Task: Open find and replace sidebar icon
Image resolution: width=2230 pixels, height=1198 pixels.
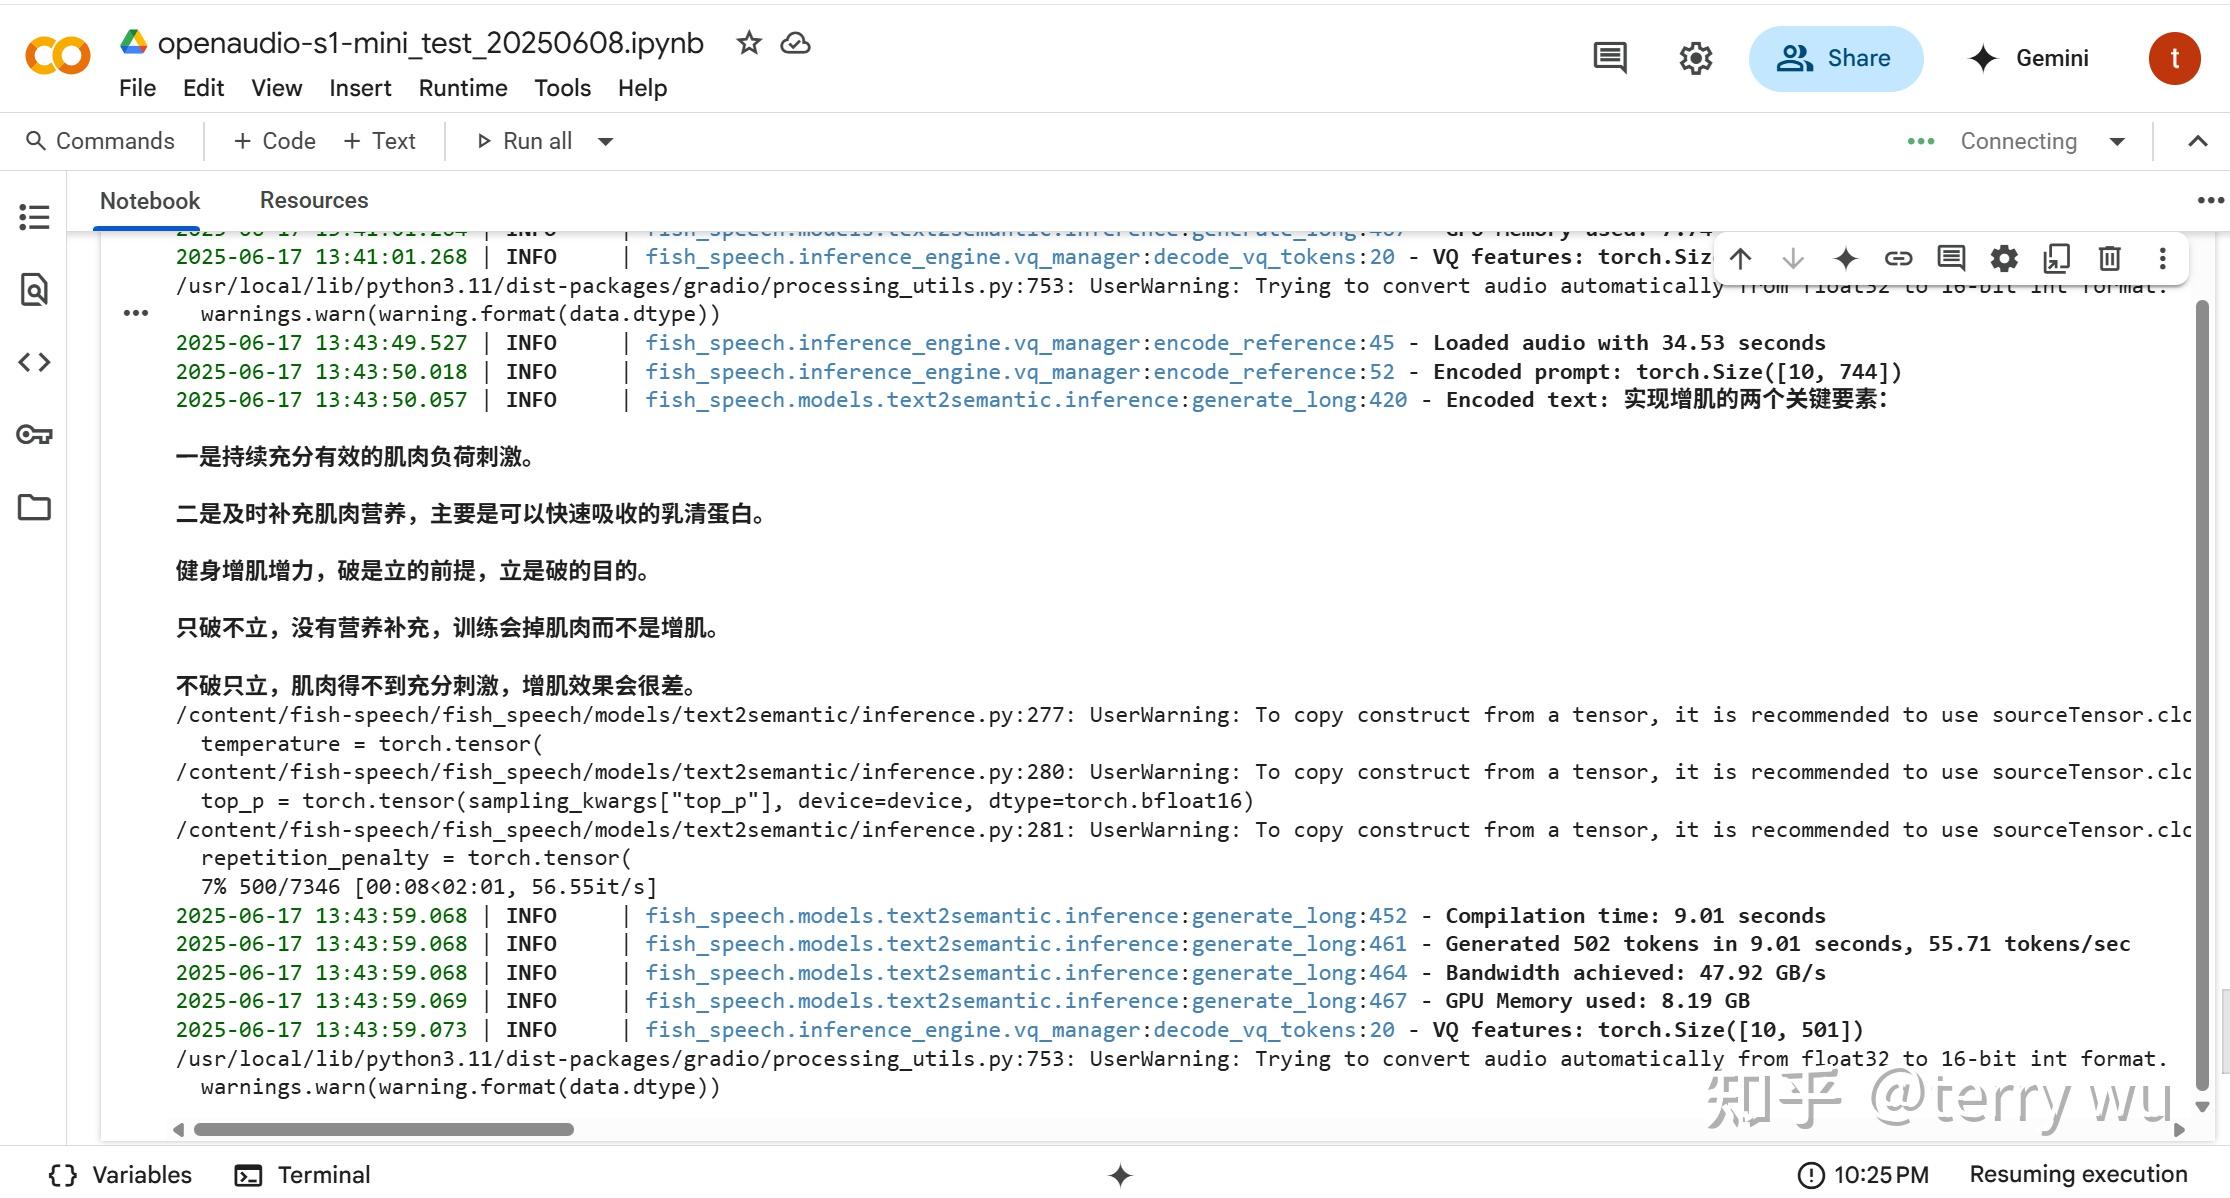Action: coord(34,290)
